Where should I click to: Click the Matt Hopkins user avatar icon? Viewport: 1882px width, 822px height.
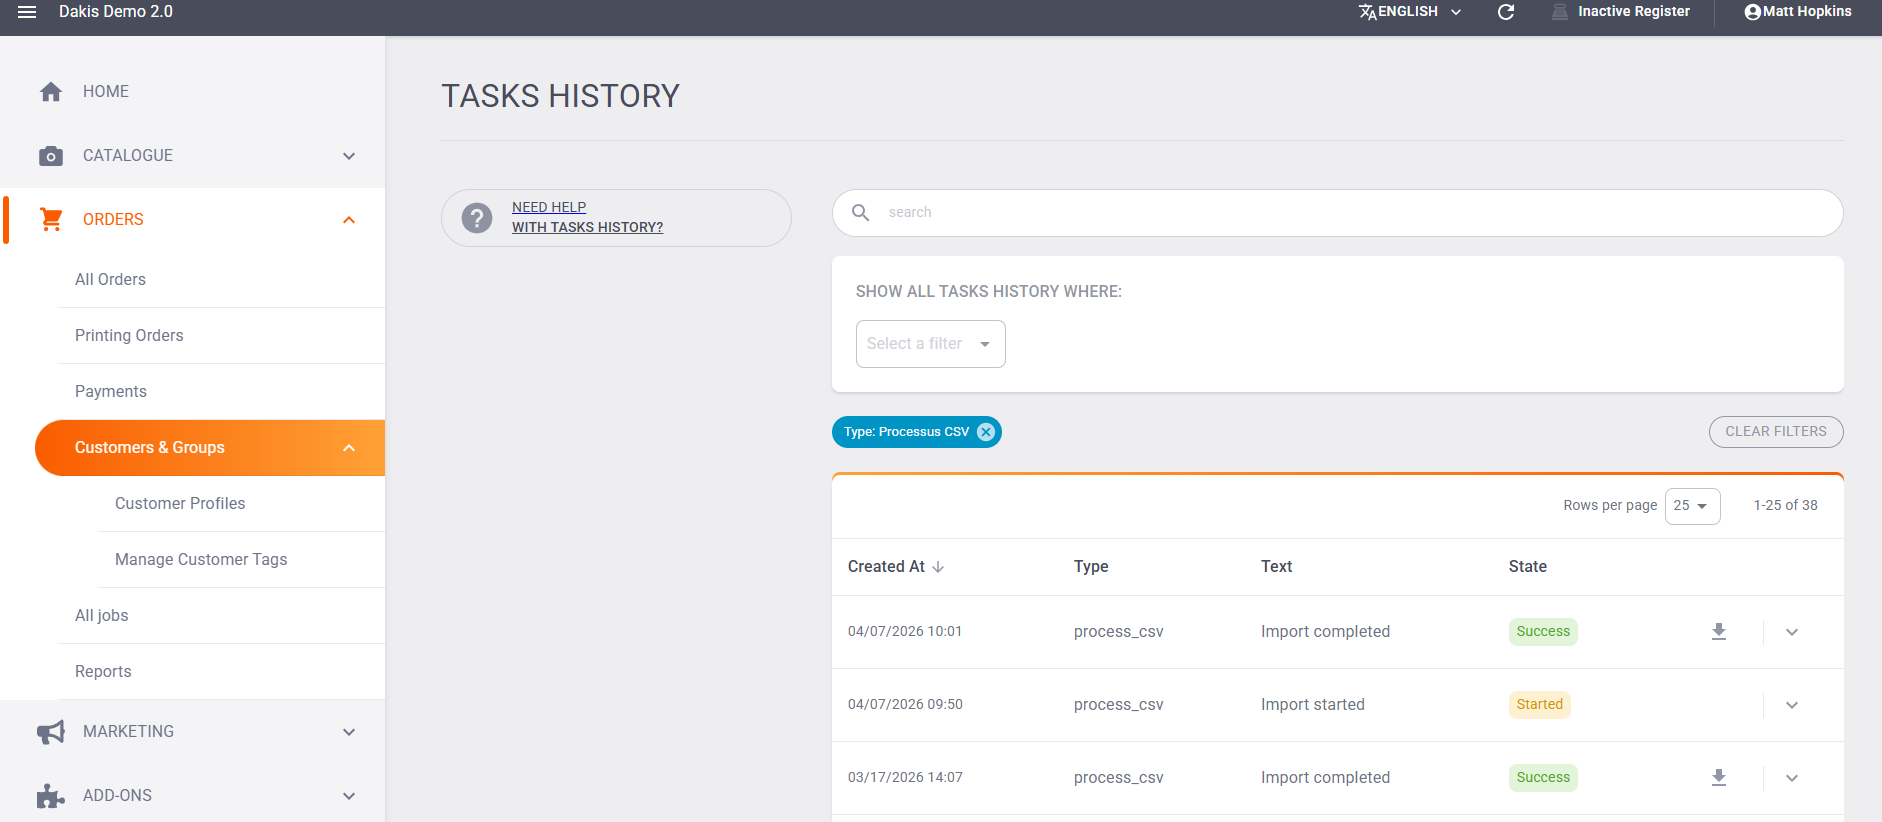click(1753, 12)
